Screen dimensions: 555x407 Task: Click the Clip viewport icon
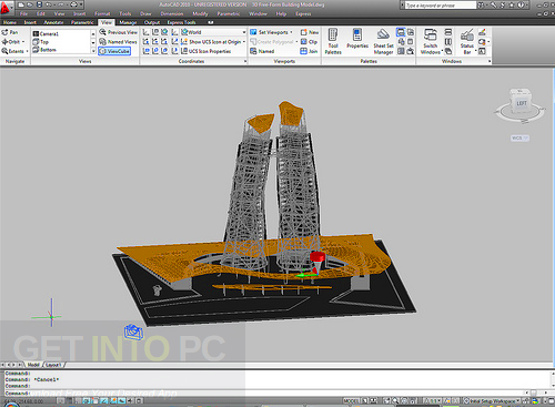304,42
